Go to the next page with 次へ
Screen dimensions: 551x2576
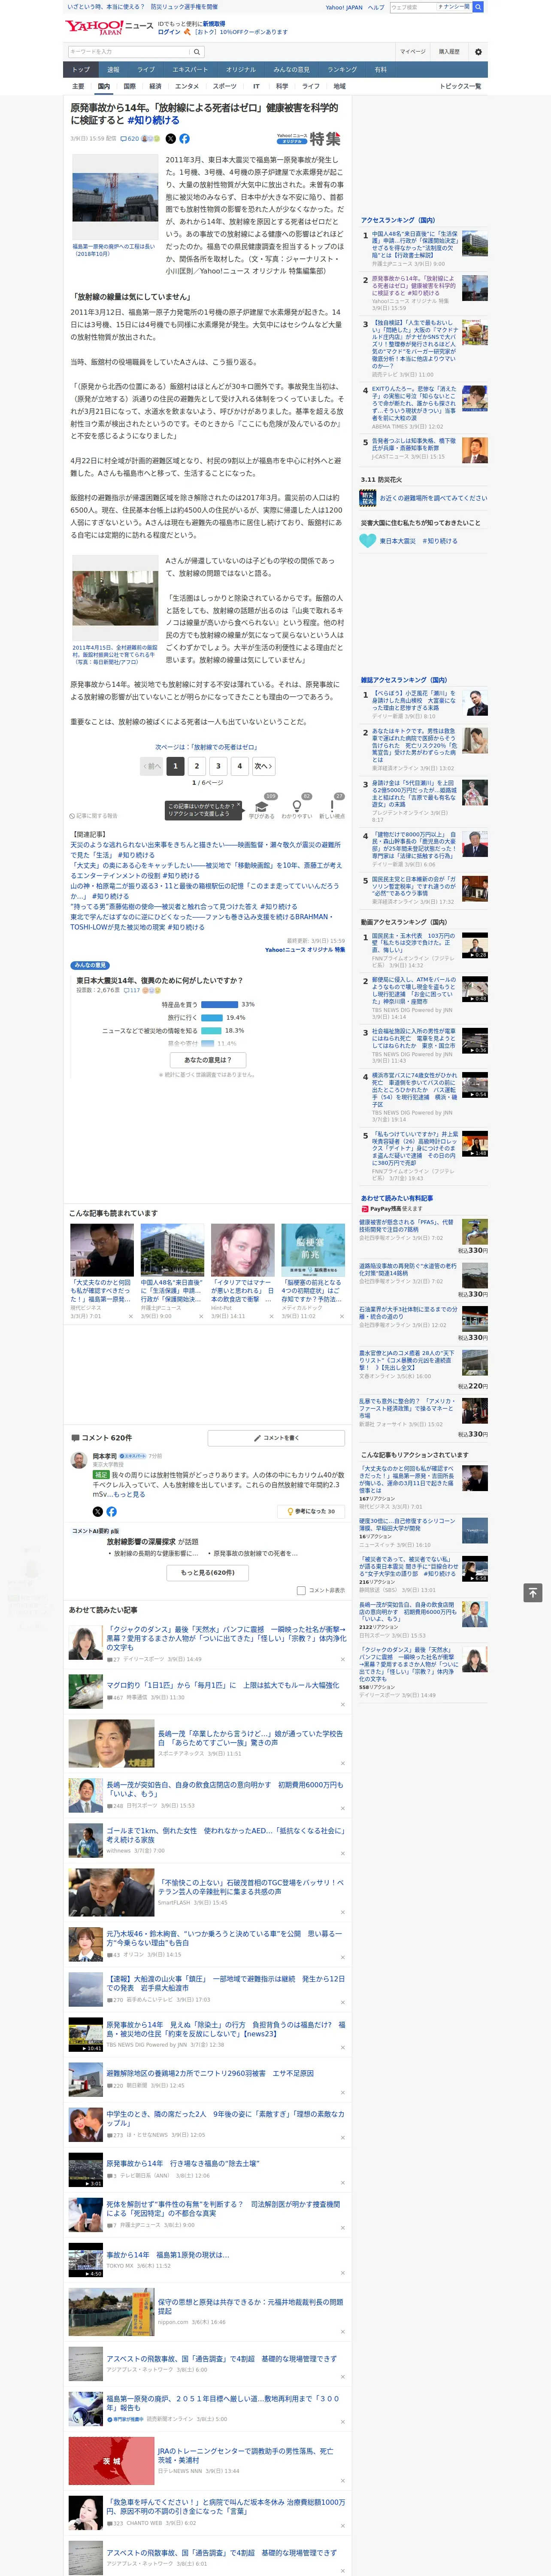(262, 766)
